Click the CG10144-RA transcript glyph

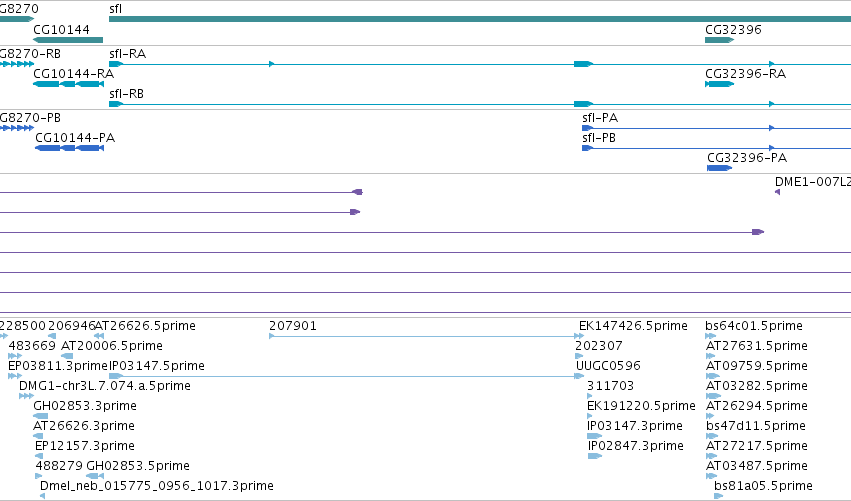point(68,84)
